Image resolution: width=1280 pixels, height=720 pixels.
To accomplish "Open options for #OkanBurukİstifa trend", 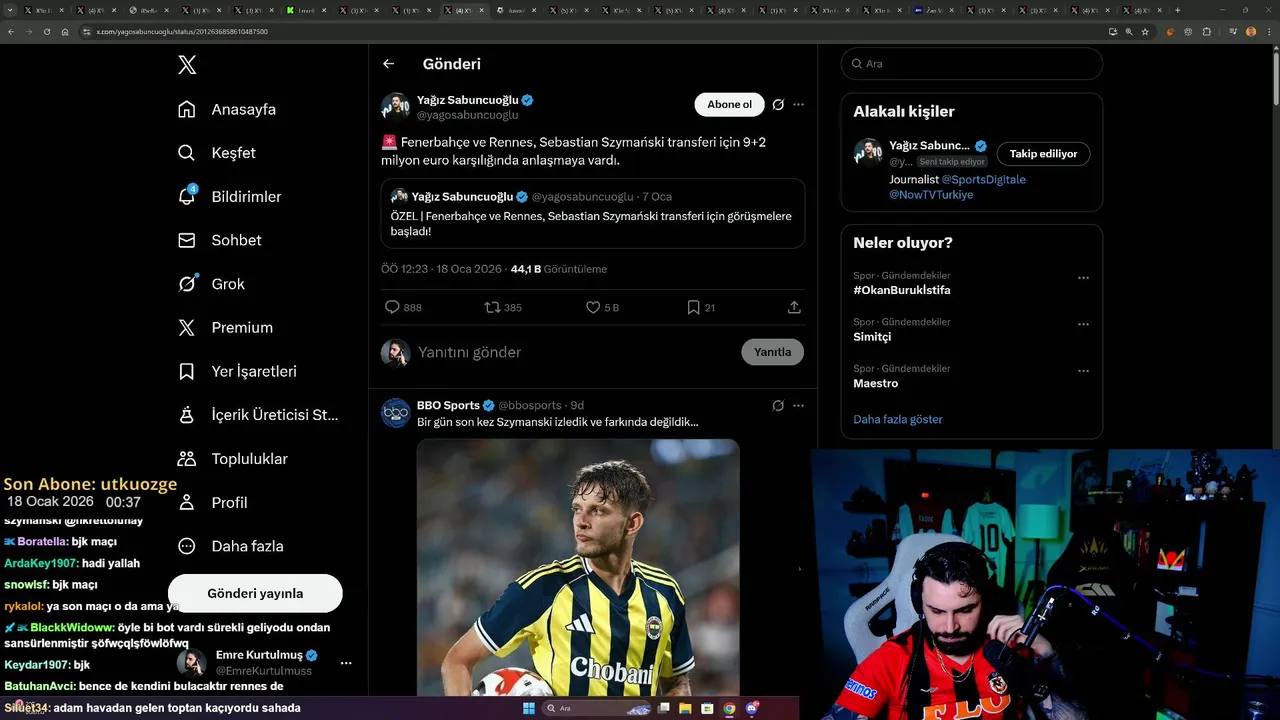I will point(1083,278).
